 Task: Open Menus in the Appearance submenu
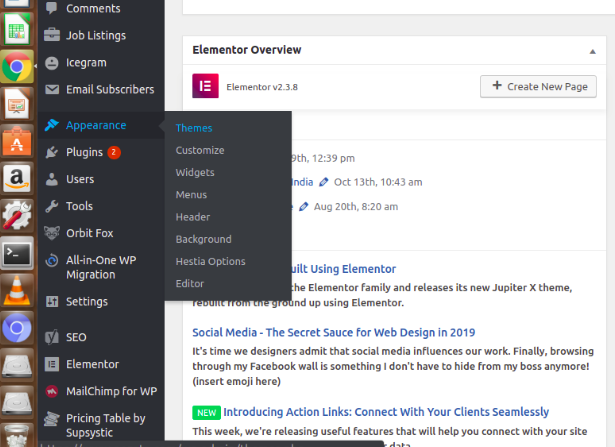pyautogui.click(x=191, y=194)
